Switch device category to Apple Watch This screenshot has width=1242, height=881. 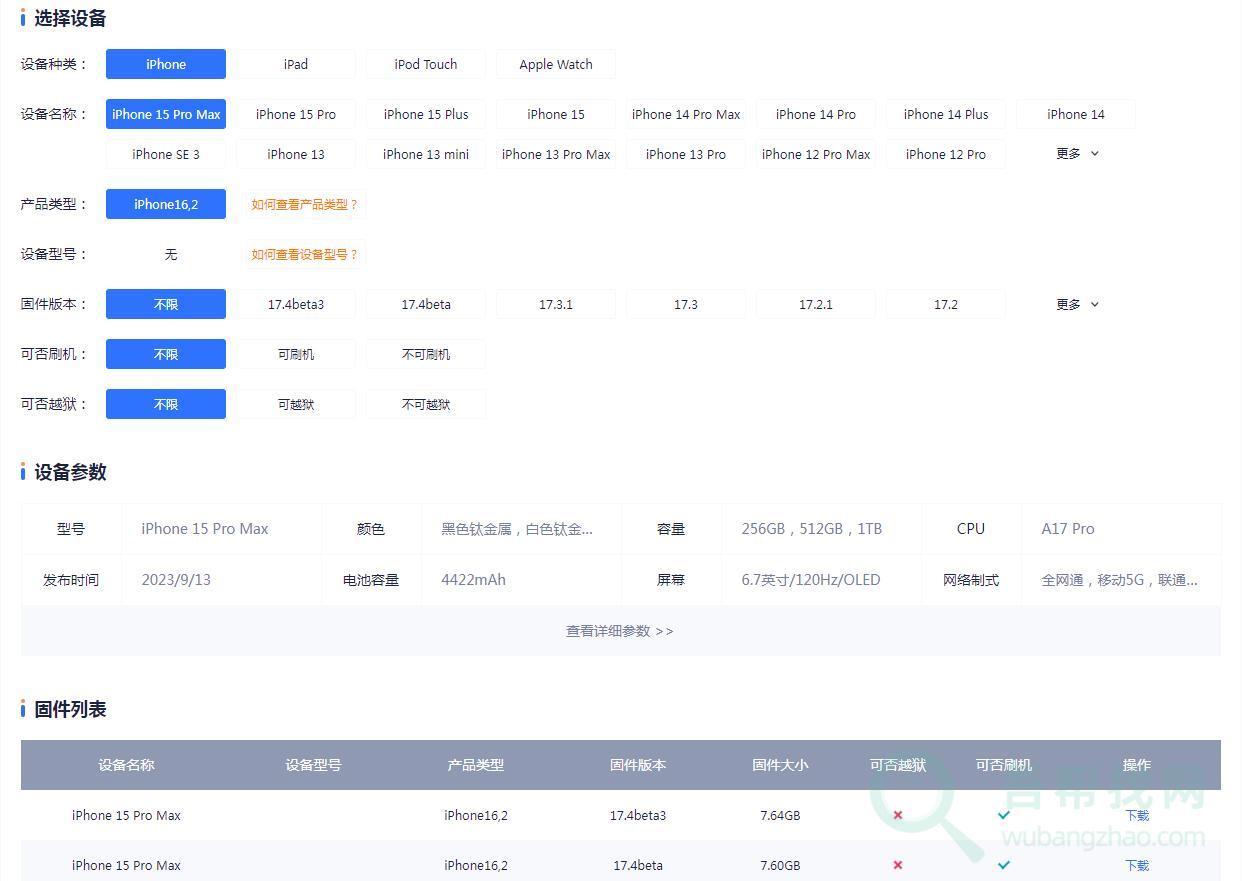[556, 64]
